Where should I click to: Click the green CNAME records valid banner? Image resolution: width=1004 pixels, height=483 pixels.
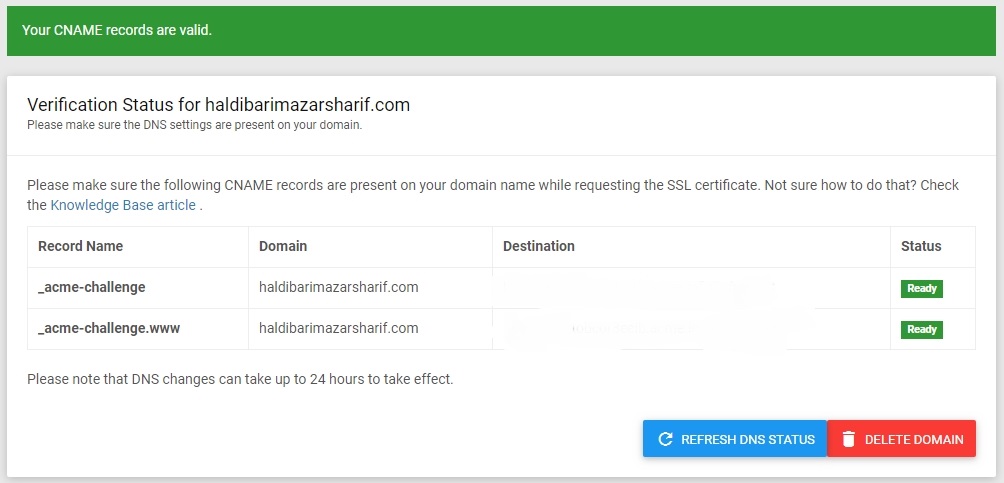tap(502, 30)
